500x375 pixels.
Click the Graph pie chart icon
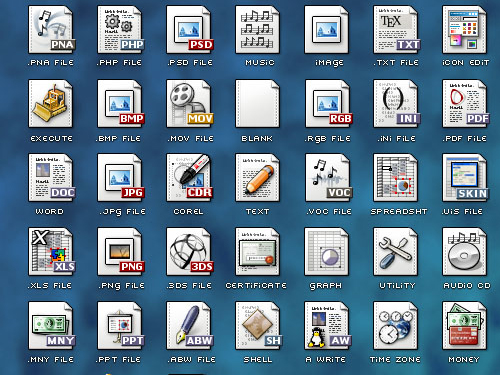pyautogui.click(x=326, y=251)
